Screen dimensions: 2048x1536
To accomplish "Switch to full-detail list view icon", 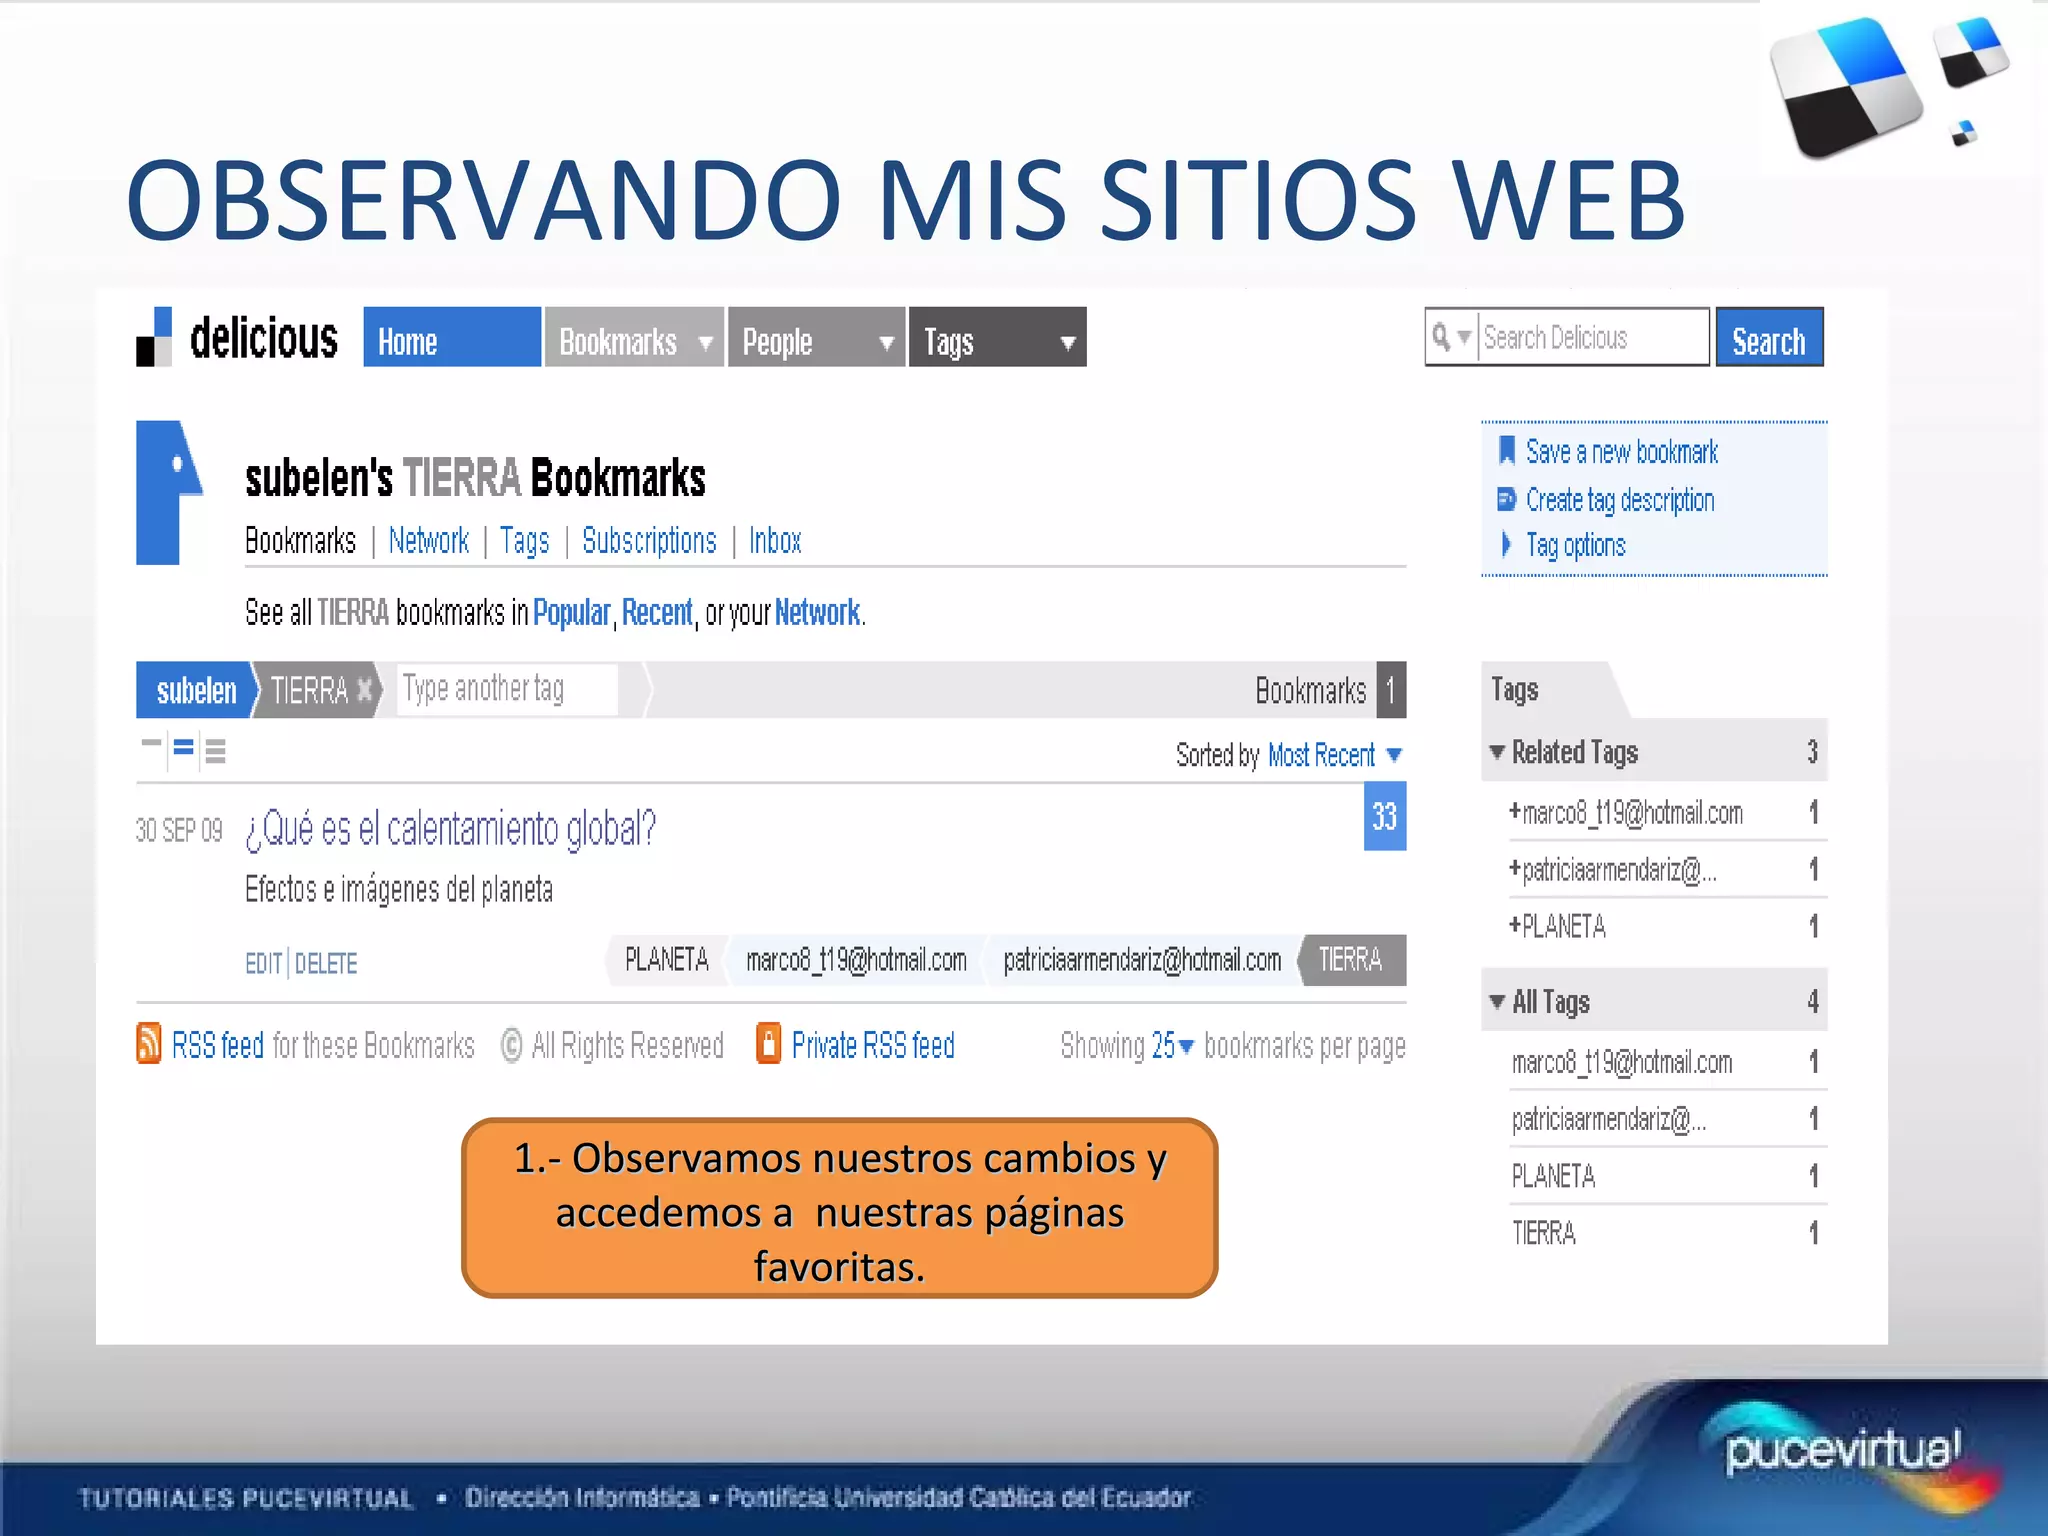I will point(215,750).
